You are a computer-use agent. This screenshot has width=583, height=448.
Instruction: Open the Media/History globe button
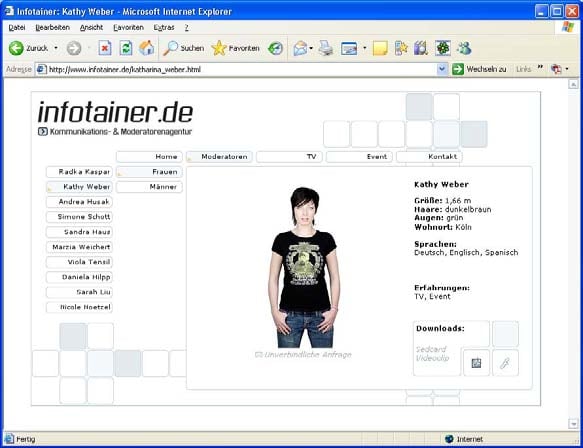tap(276, 48)
